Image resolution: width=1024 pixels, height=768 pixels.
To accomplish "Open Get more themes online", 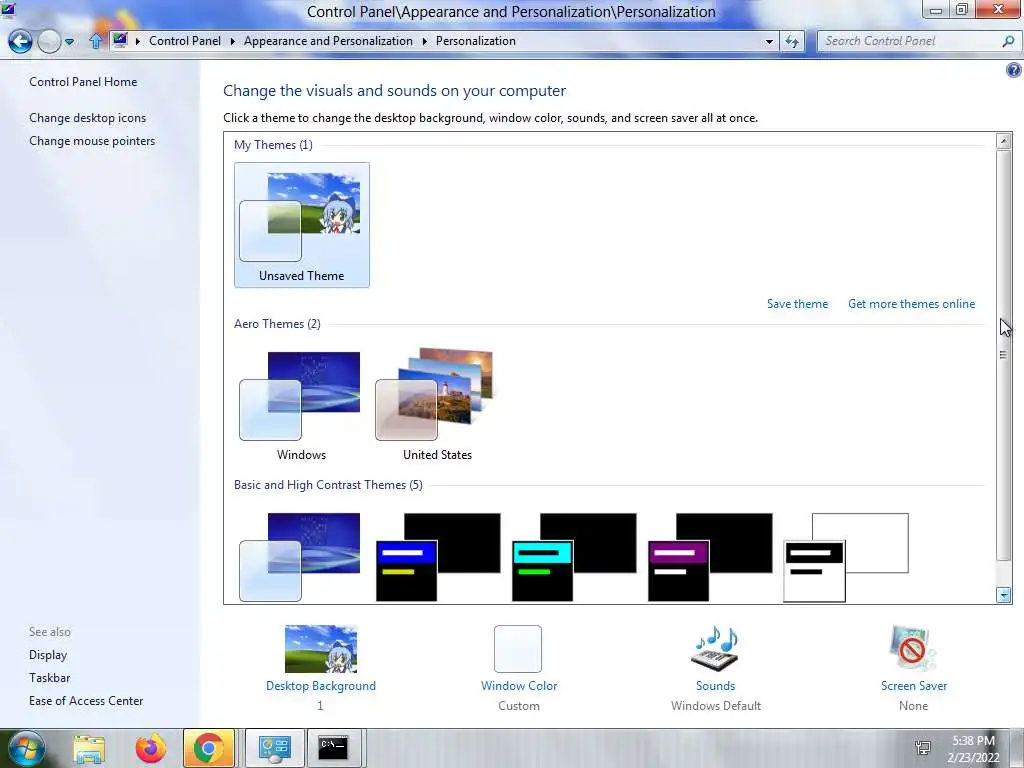I will (911, 304).
